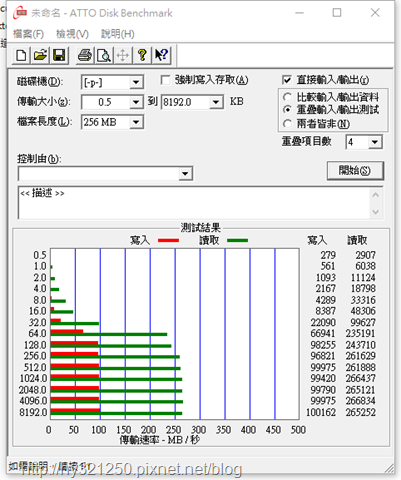
Task: Click the New file toolbar icon
Action: point(22,55)
